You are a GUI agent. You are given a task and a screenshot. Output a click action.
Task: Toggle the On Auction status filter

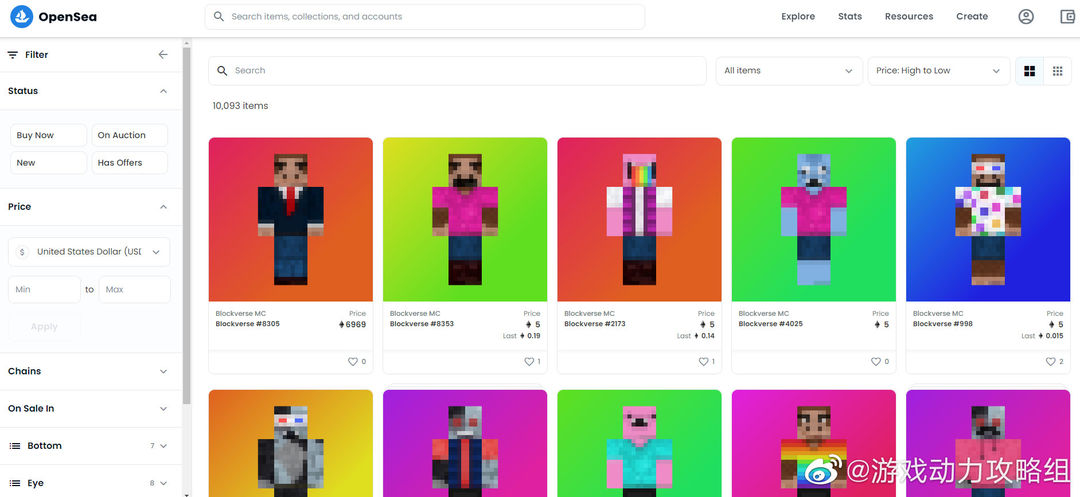tap(129, 135)
